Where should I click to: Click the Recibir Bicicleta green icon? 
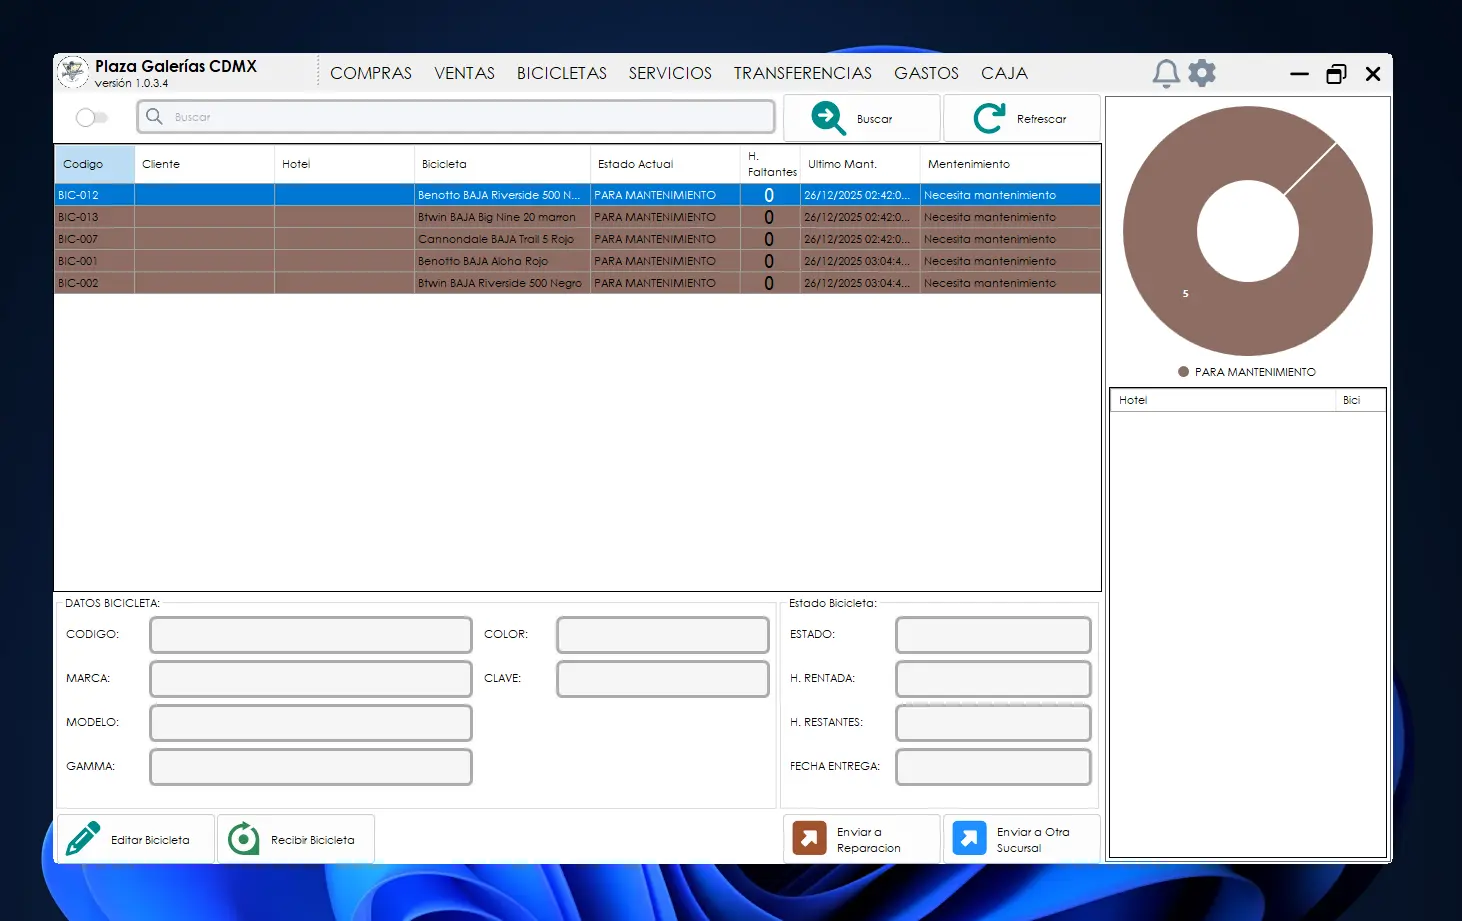[243, 839]
